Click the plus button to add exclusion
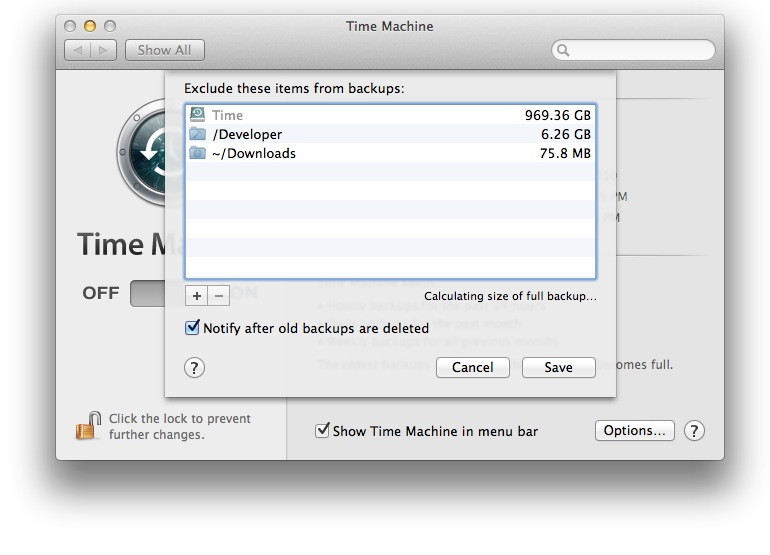The width and height of the screenshot is (770, 555). (196, 296)
